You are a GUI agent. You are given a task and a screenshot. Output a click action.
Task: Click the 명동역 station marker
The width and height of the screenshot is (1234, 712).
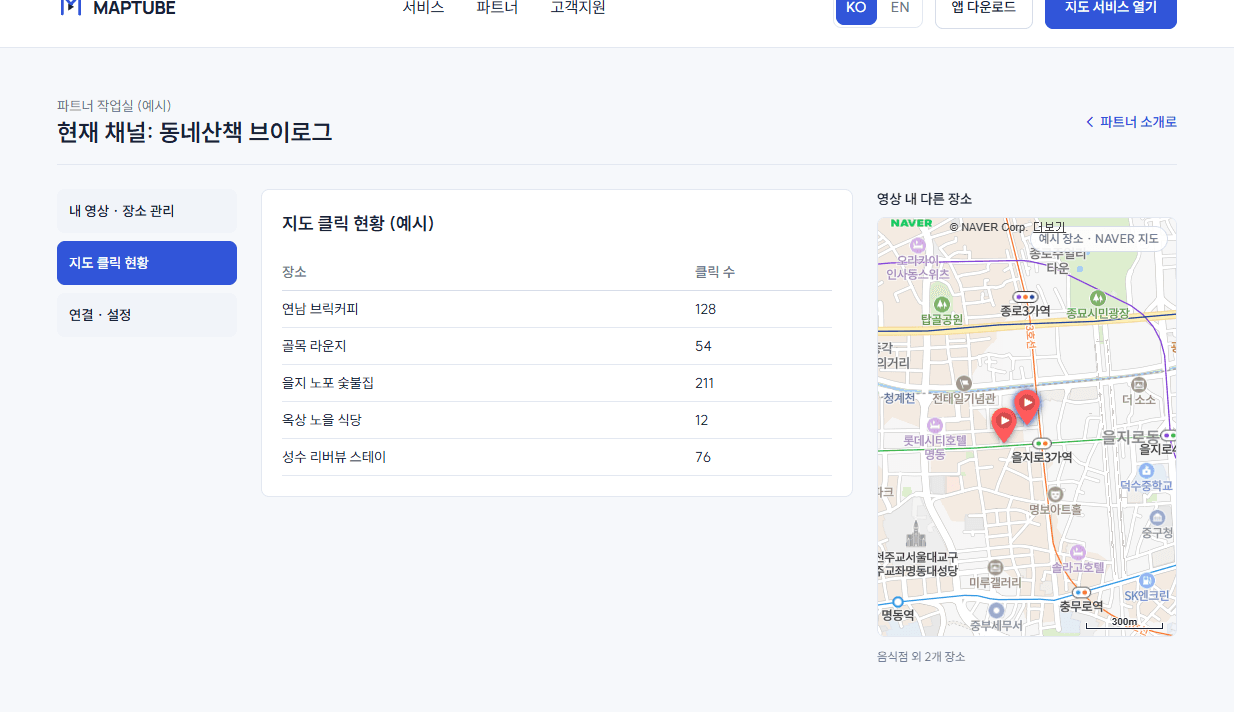pyautogui.click(x=897, y=602)
